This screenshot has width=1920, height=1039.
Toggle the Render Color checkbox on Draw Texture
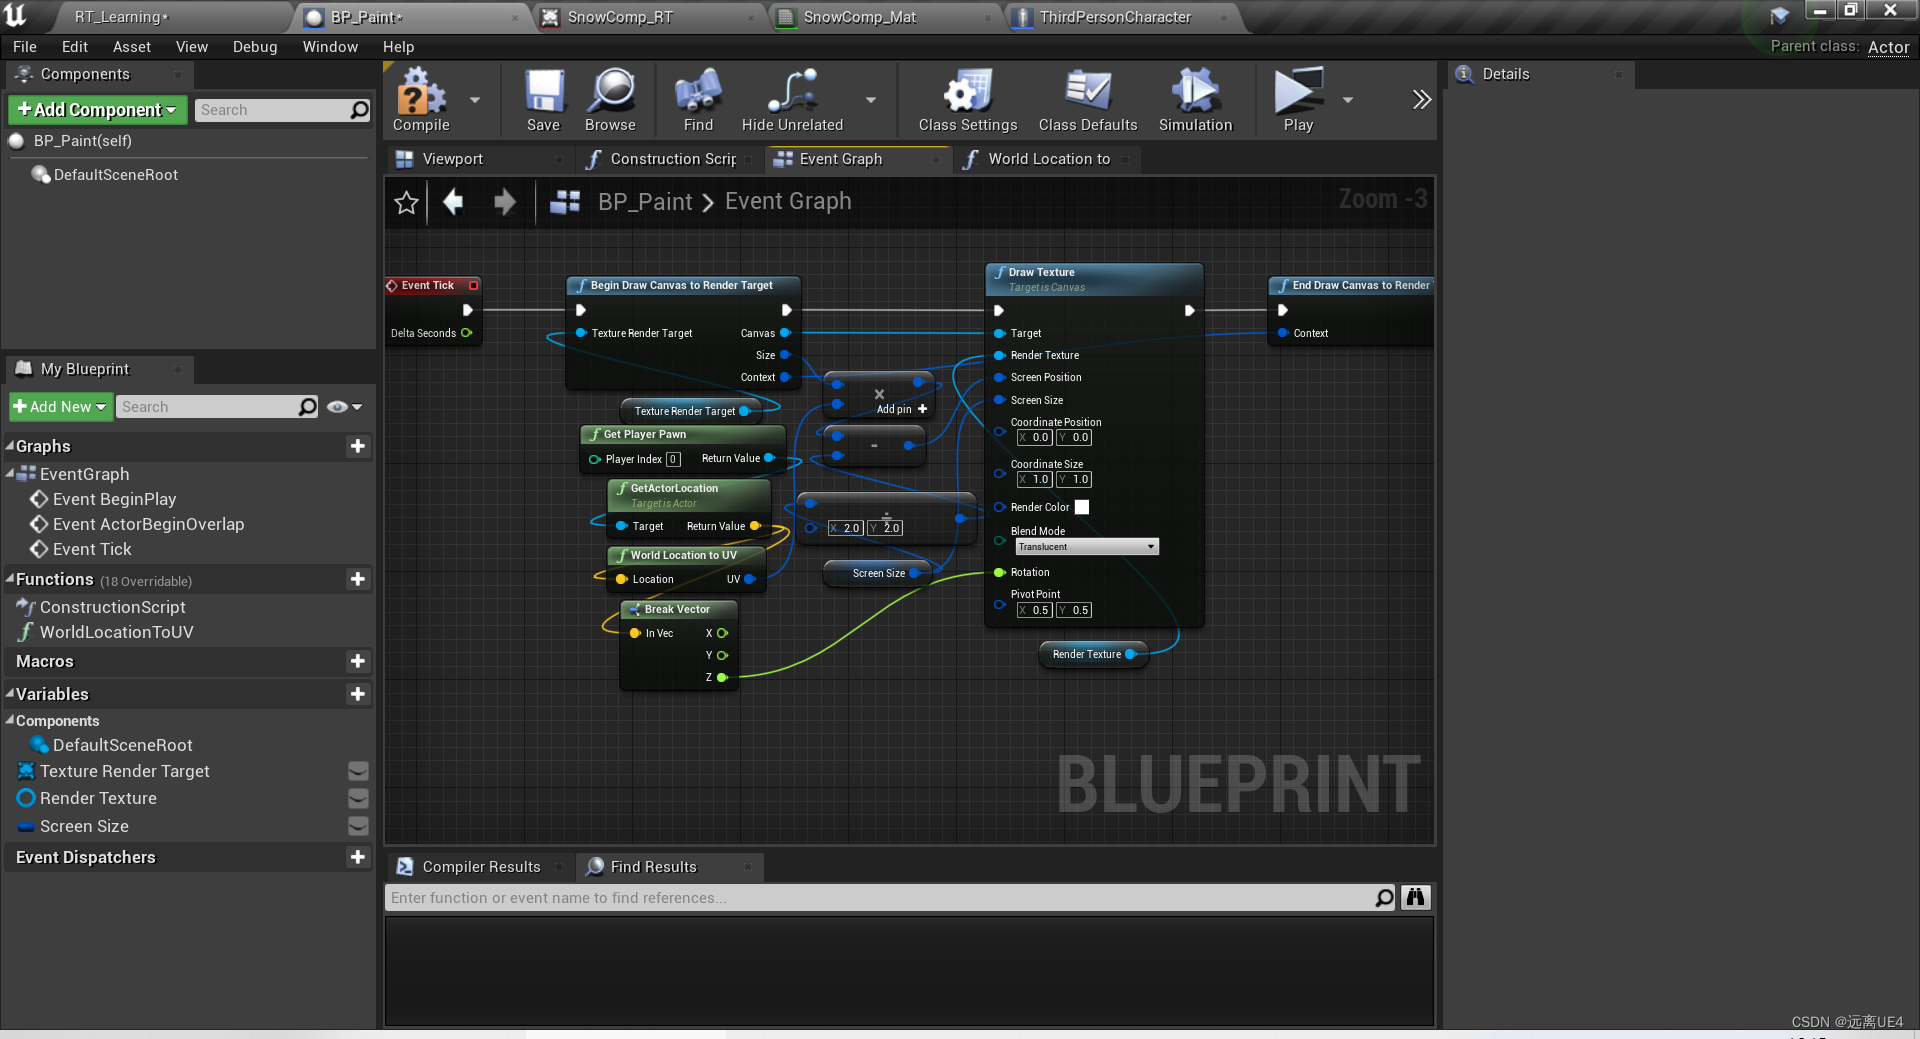tap(1081, 507)
